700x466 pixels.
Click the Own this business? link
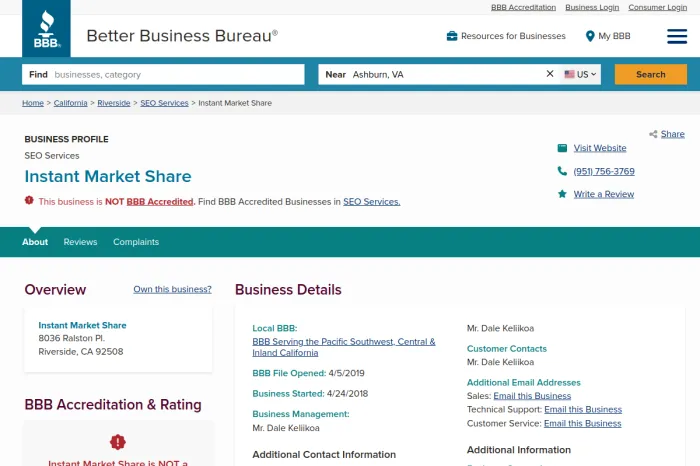point(172,289)
